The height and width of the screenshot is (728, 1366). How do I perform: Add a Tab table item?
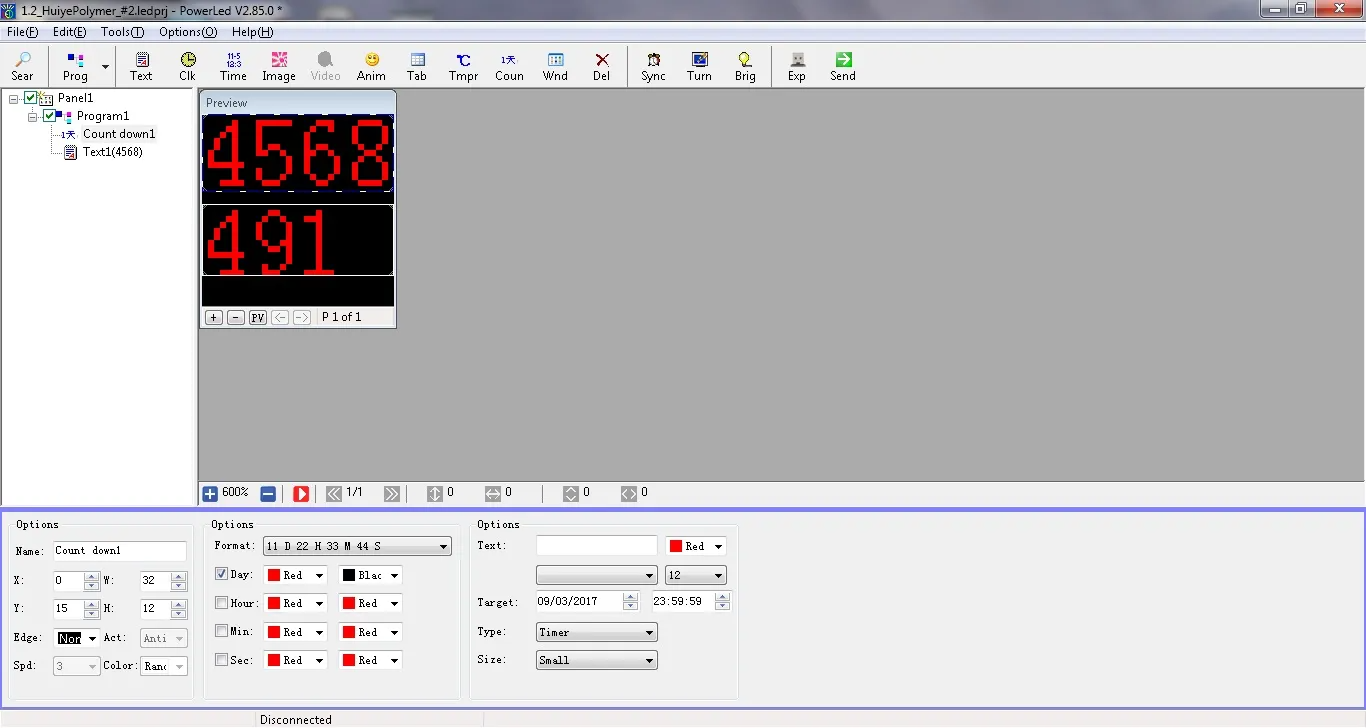click(x=417, y=66)
